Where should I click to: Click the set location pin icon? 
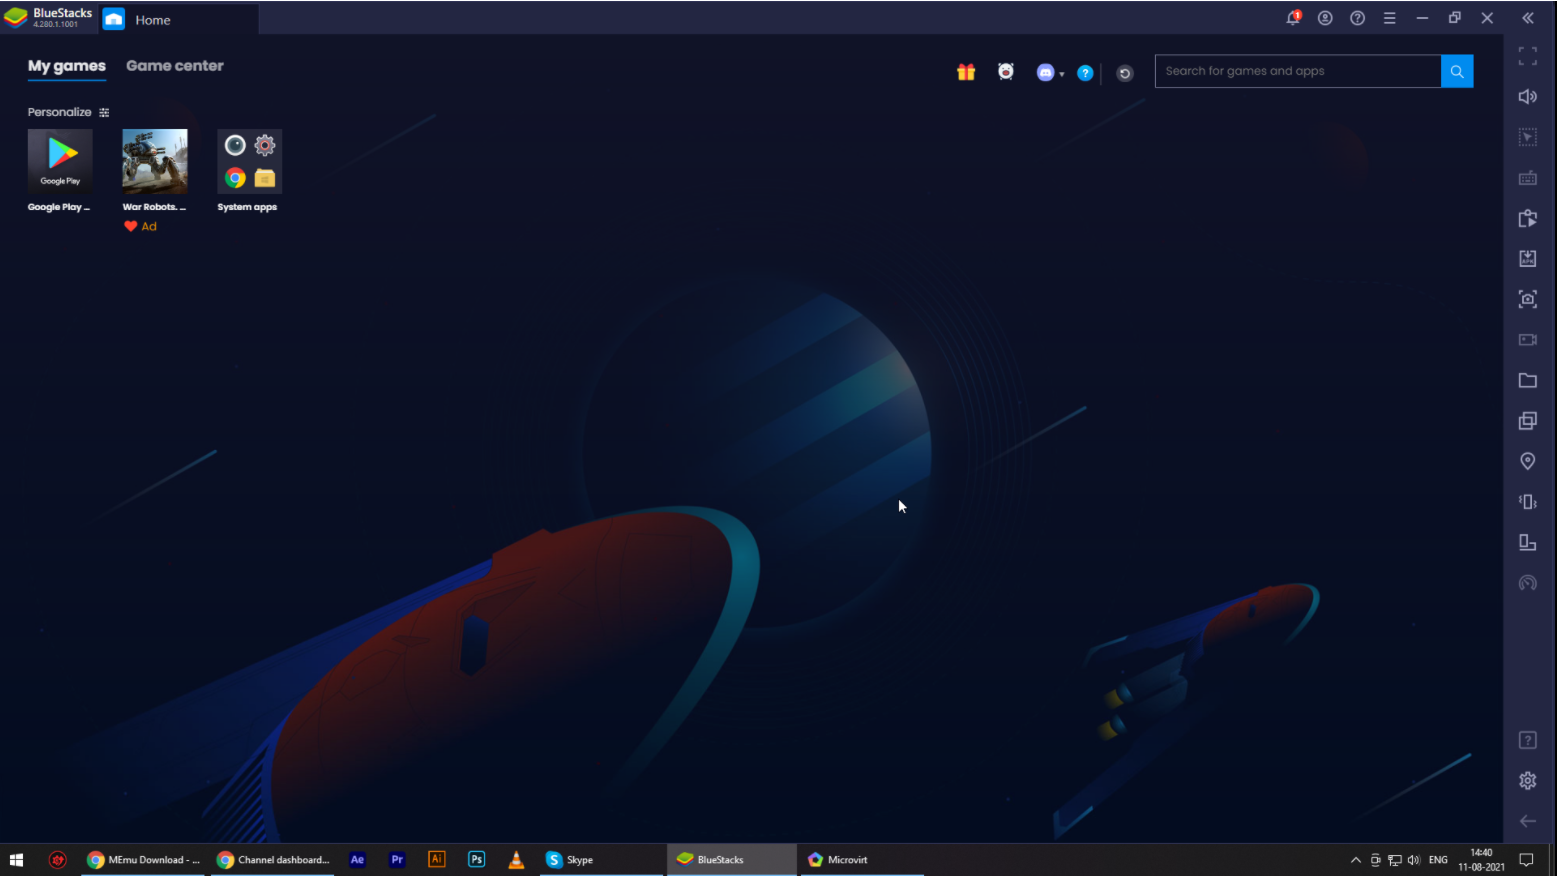click(x=1527, y=461)
